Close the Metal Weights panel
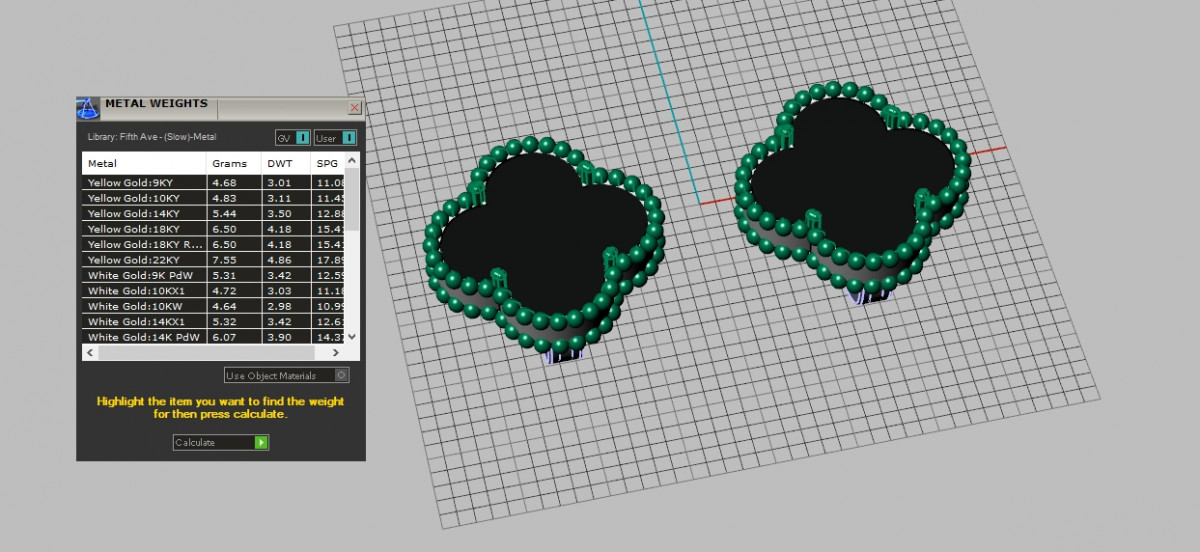 pos(354,107)
